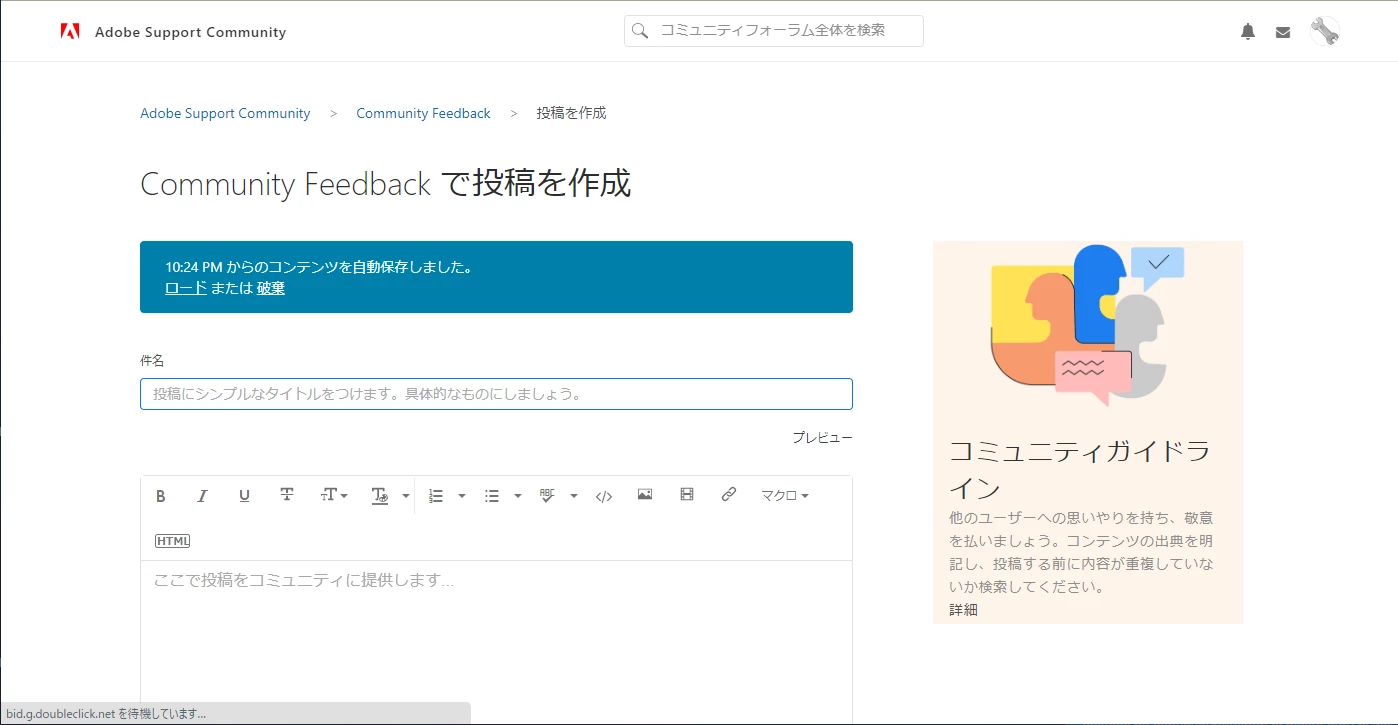Focus the community forum search field
The height and width of the screenshot is (725, 1398).
tap(774, 31)
